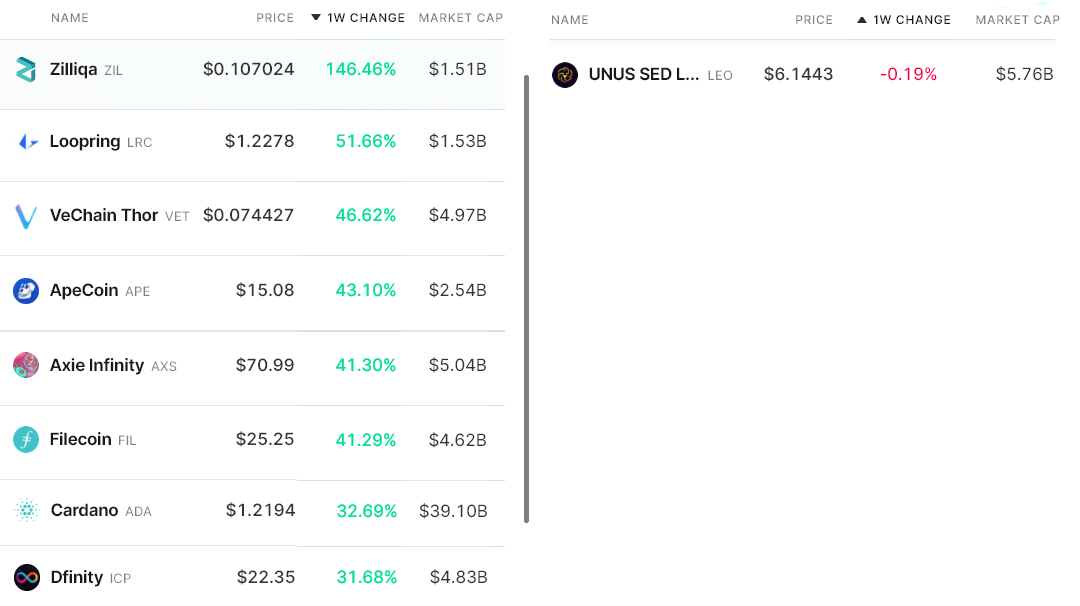This screenshot has height=606, width=1080.
Task: Click the ApeCoin logo icon
Action: (26, 291)
